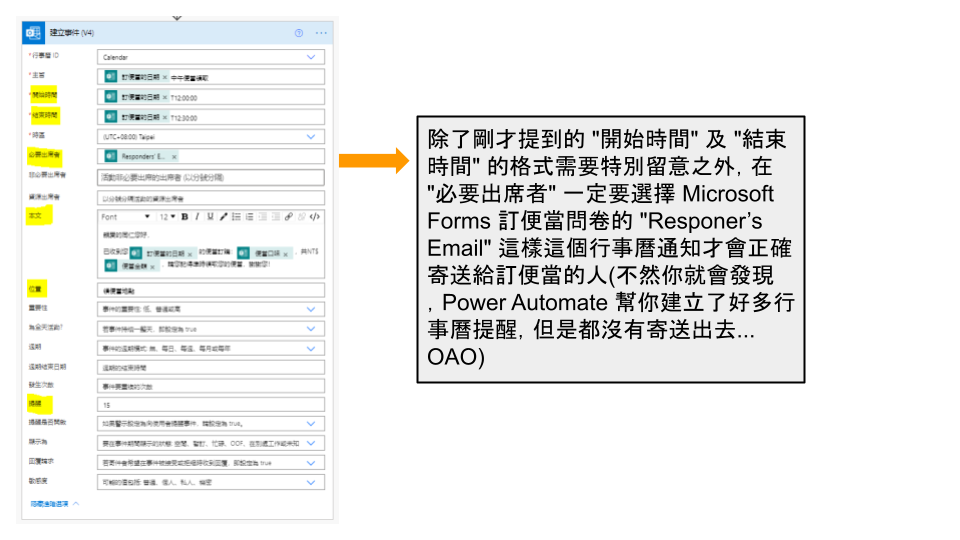Remove the date token in the start time field
This screenshot has width=960, height=540.
click(165, 97)
